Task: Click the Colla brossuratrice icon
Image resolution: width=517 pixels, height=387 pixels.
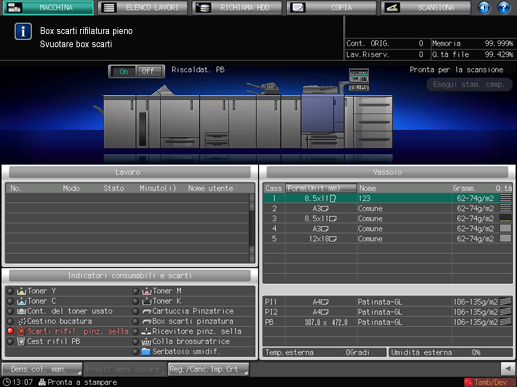Action: 146,342
